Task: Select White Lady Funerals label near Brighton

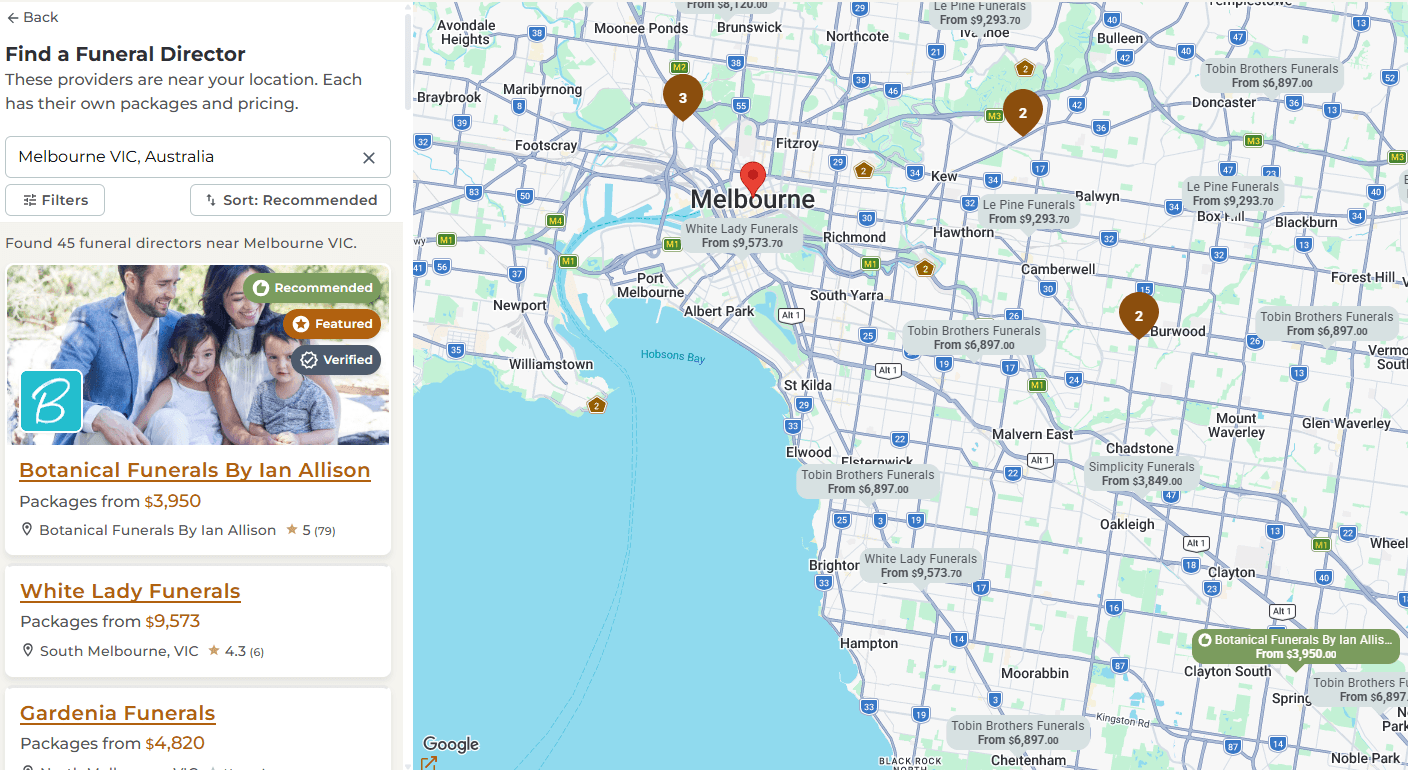Action: tap(921, 566)
